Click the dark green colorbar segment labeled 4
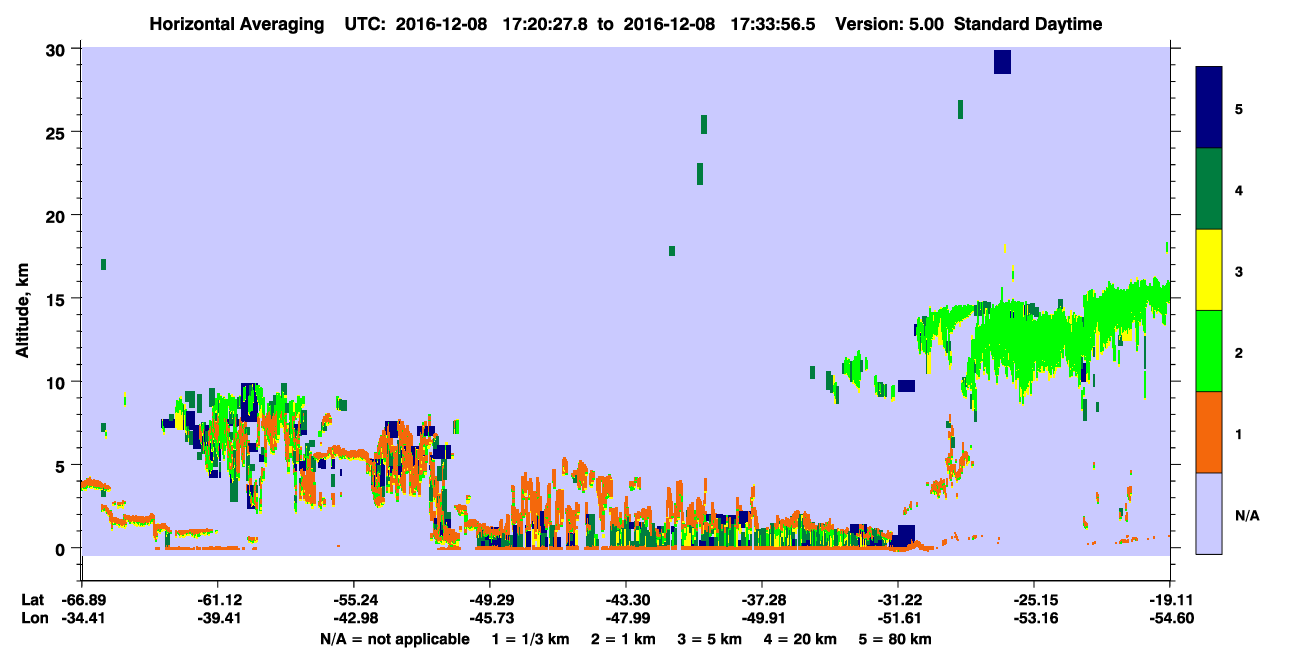This screenshot has height=667, width=1300. coord(1209,189)
